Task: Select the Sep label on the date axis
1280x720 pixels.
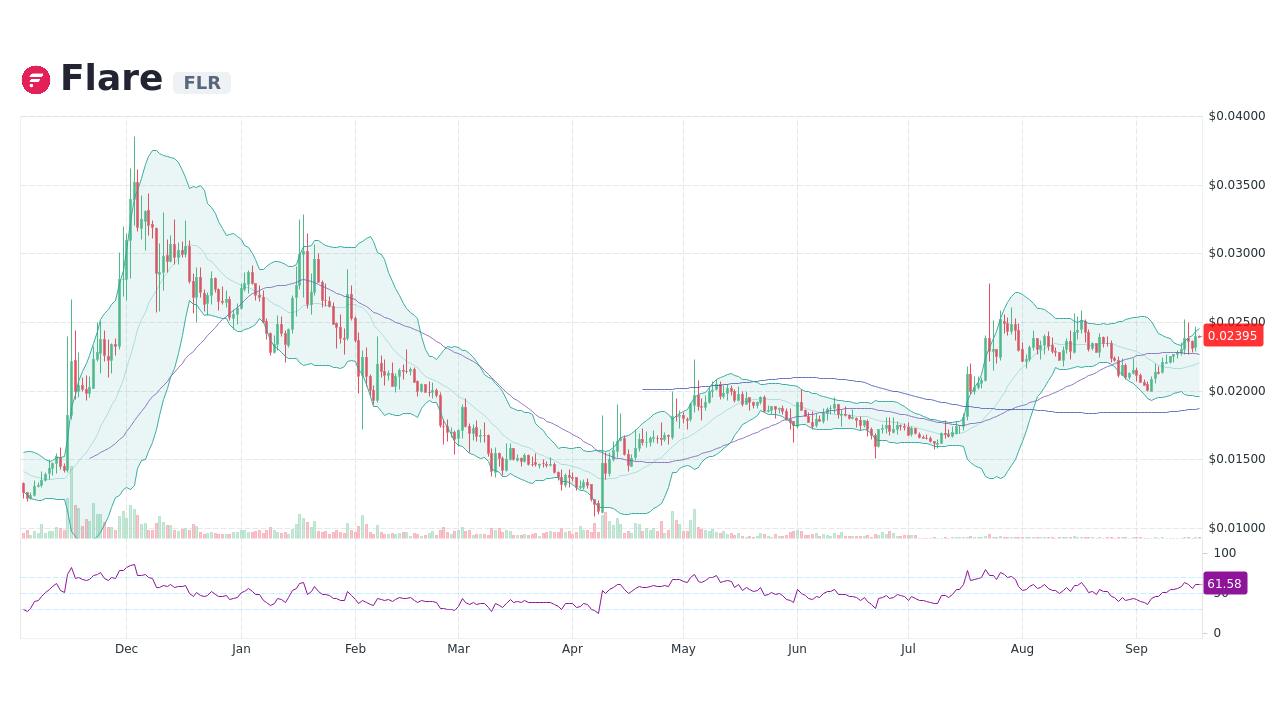Action: [1136, 649]
